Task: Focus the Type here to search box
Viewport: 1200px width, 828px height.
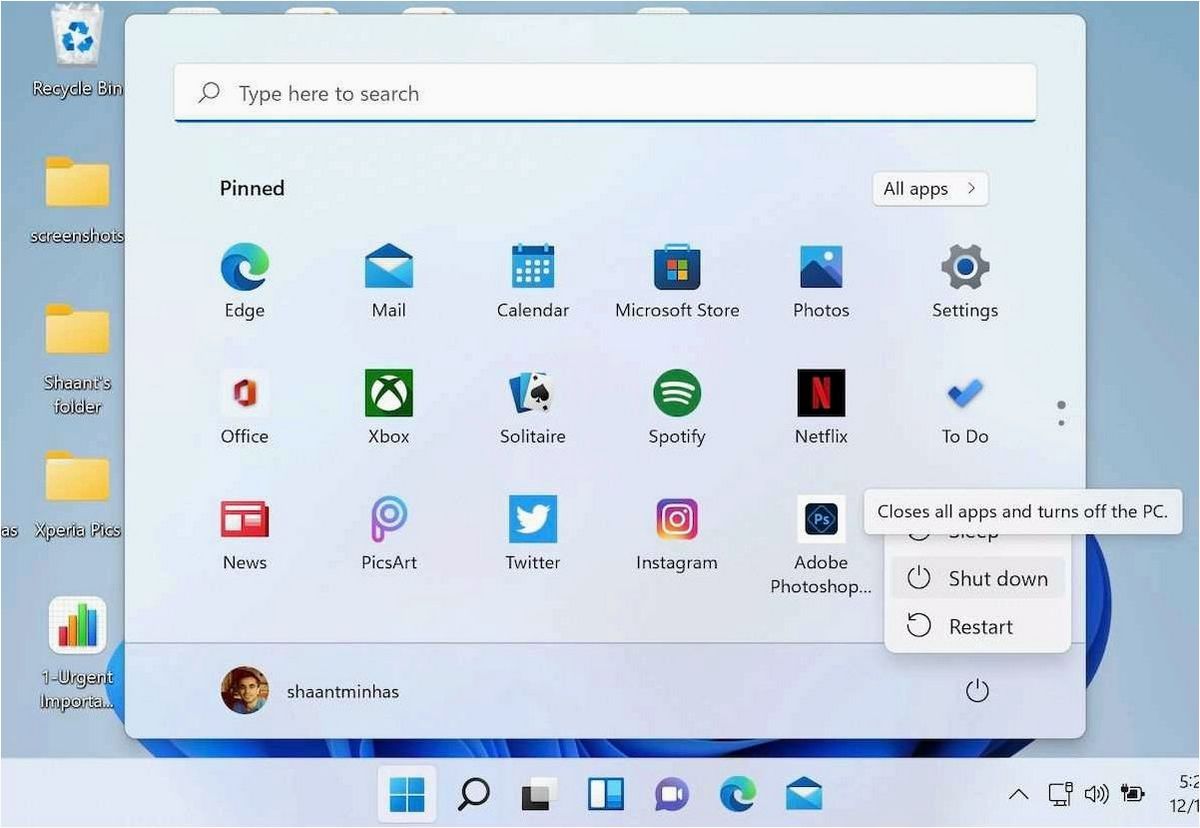Action: click(x=605, y=94)
